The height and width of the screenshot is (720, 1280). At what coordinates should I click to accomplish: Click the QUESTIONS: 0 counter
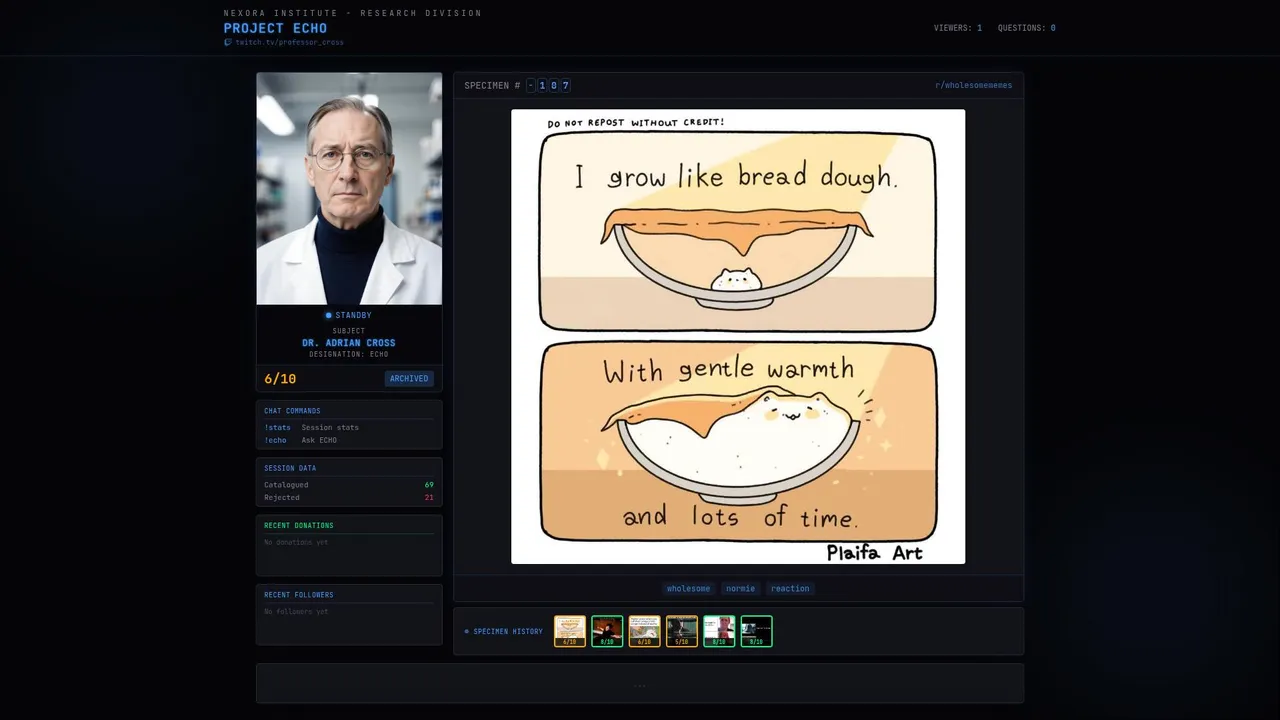pos(1027,28)
